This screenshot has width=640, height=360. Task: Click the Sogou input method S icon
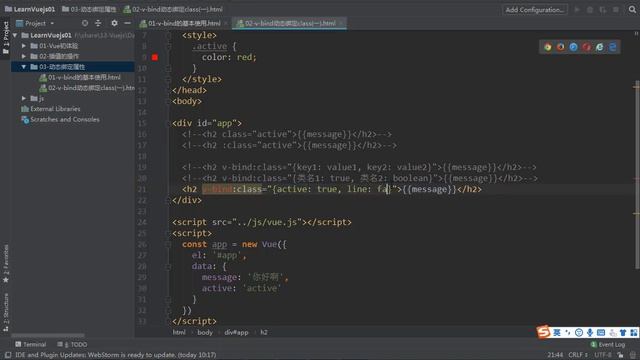(543, 332)
